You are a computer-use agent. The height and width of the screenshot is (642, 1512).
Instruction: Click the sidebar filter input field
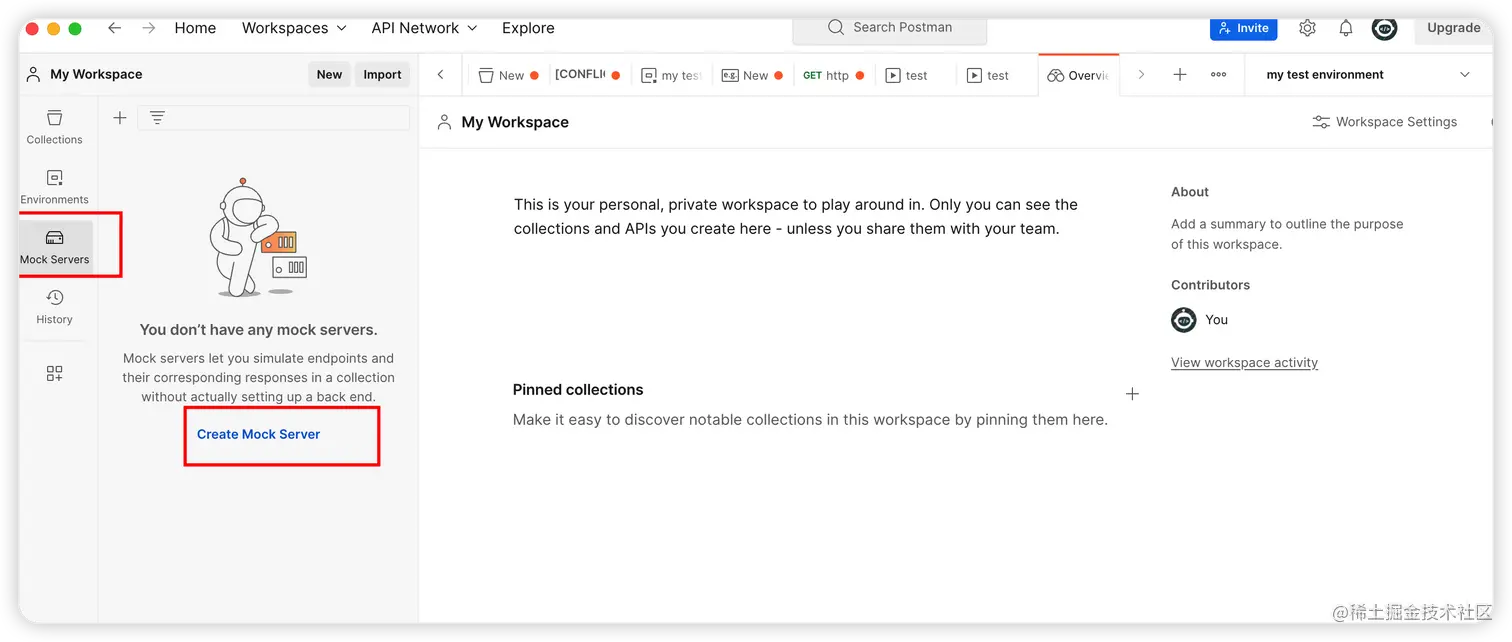click(273, 118)
